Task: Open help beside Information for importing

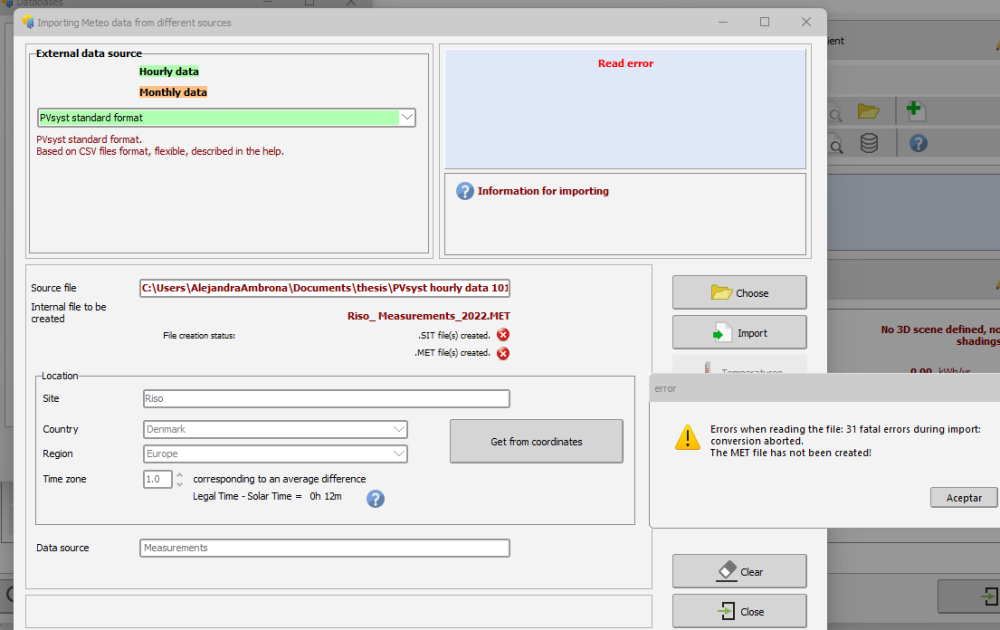Action: click(464, 191)
